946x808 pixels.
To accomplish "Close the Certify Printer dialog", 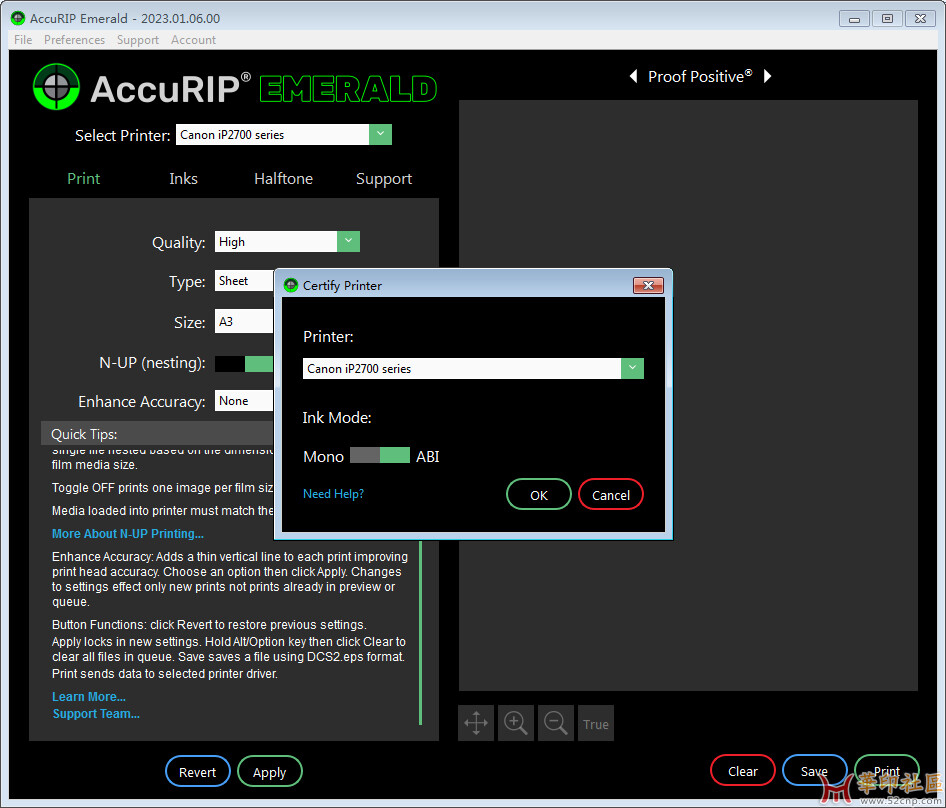I will [x=648, y=285].
